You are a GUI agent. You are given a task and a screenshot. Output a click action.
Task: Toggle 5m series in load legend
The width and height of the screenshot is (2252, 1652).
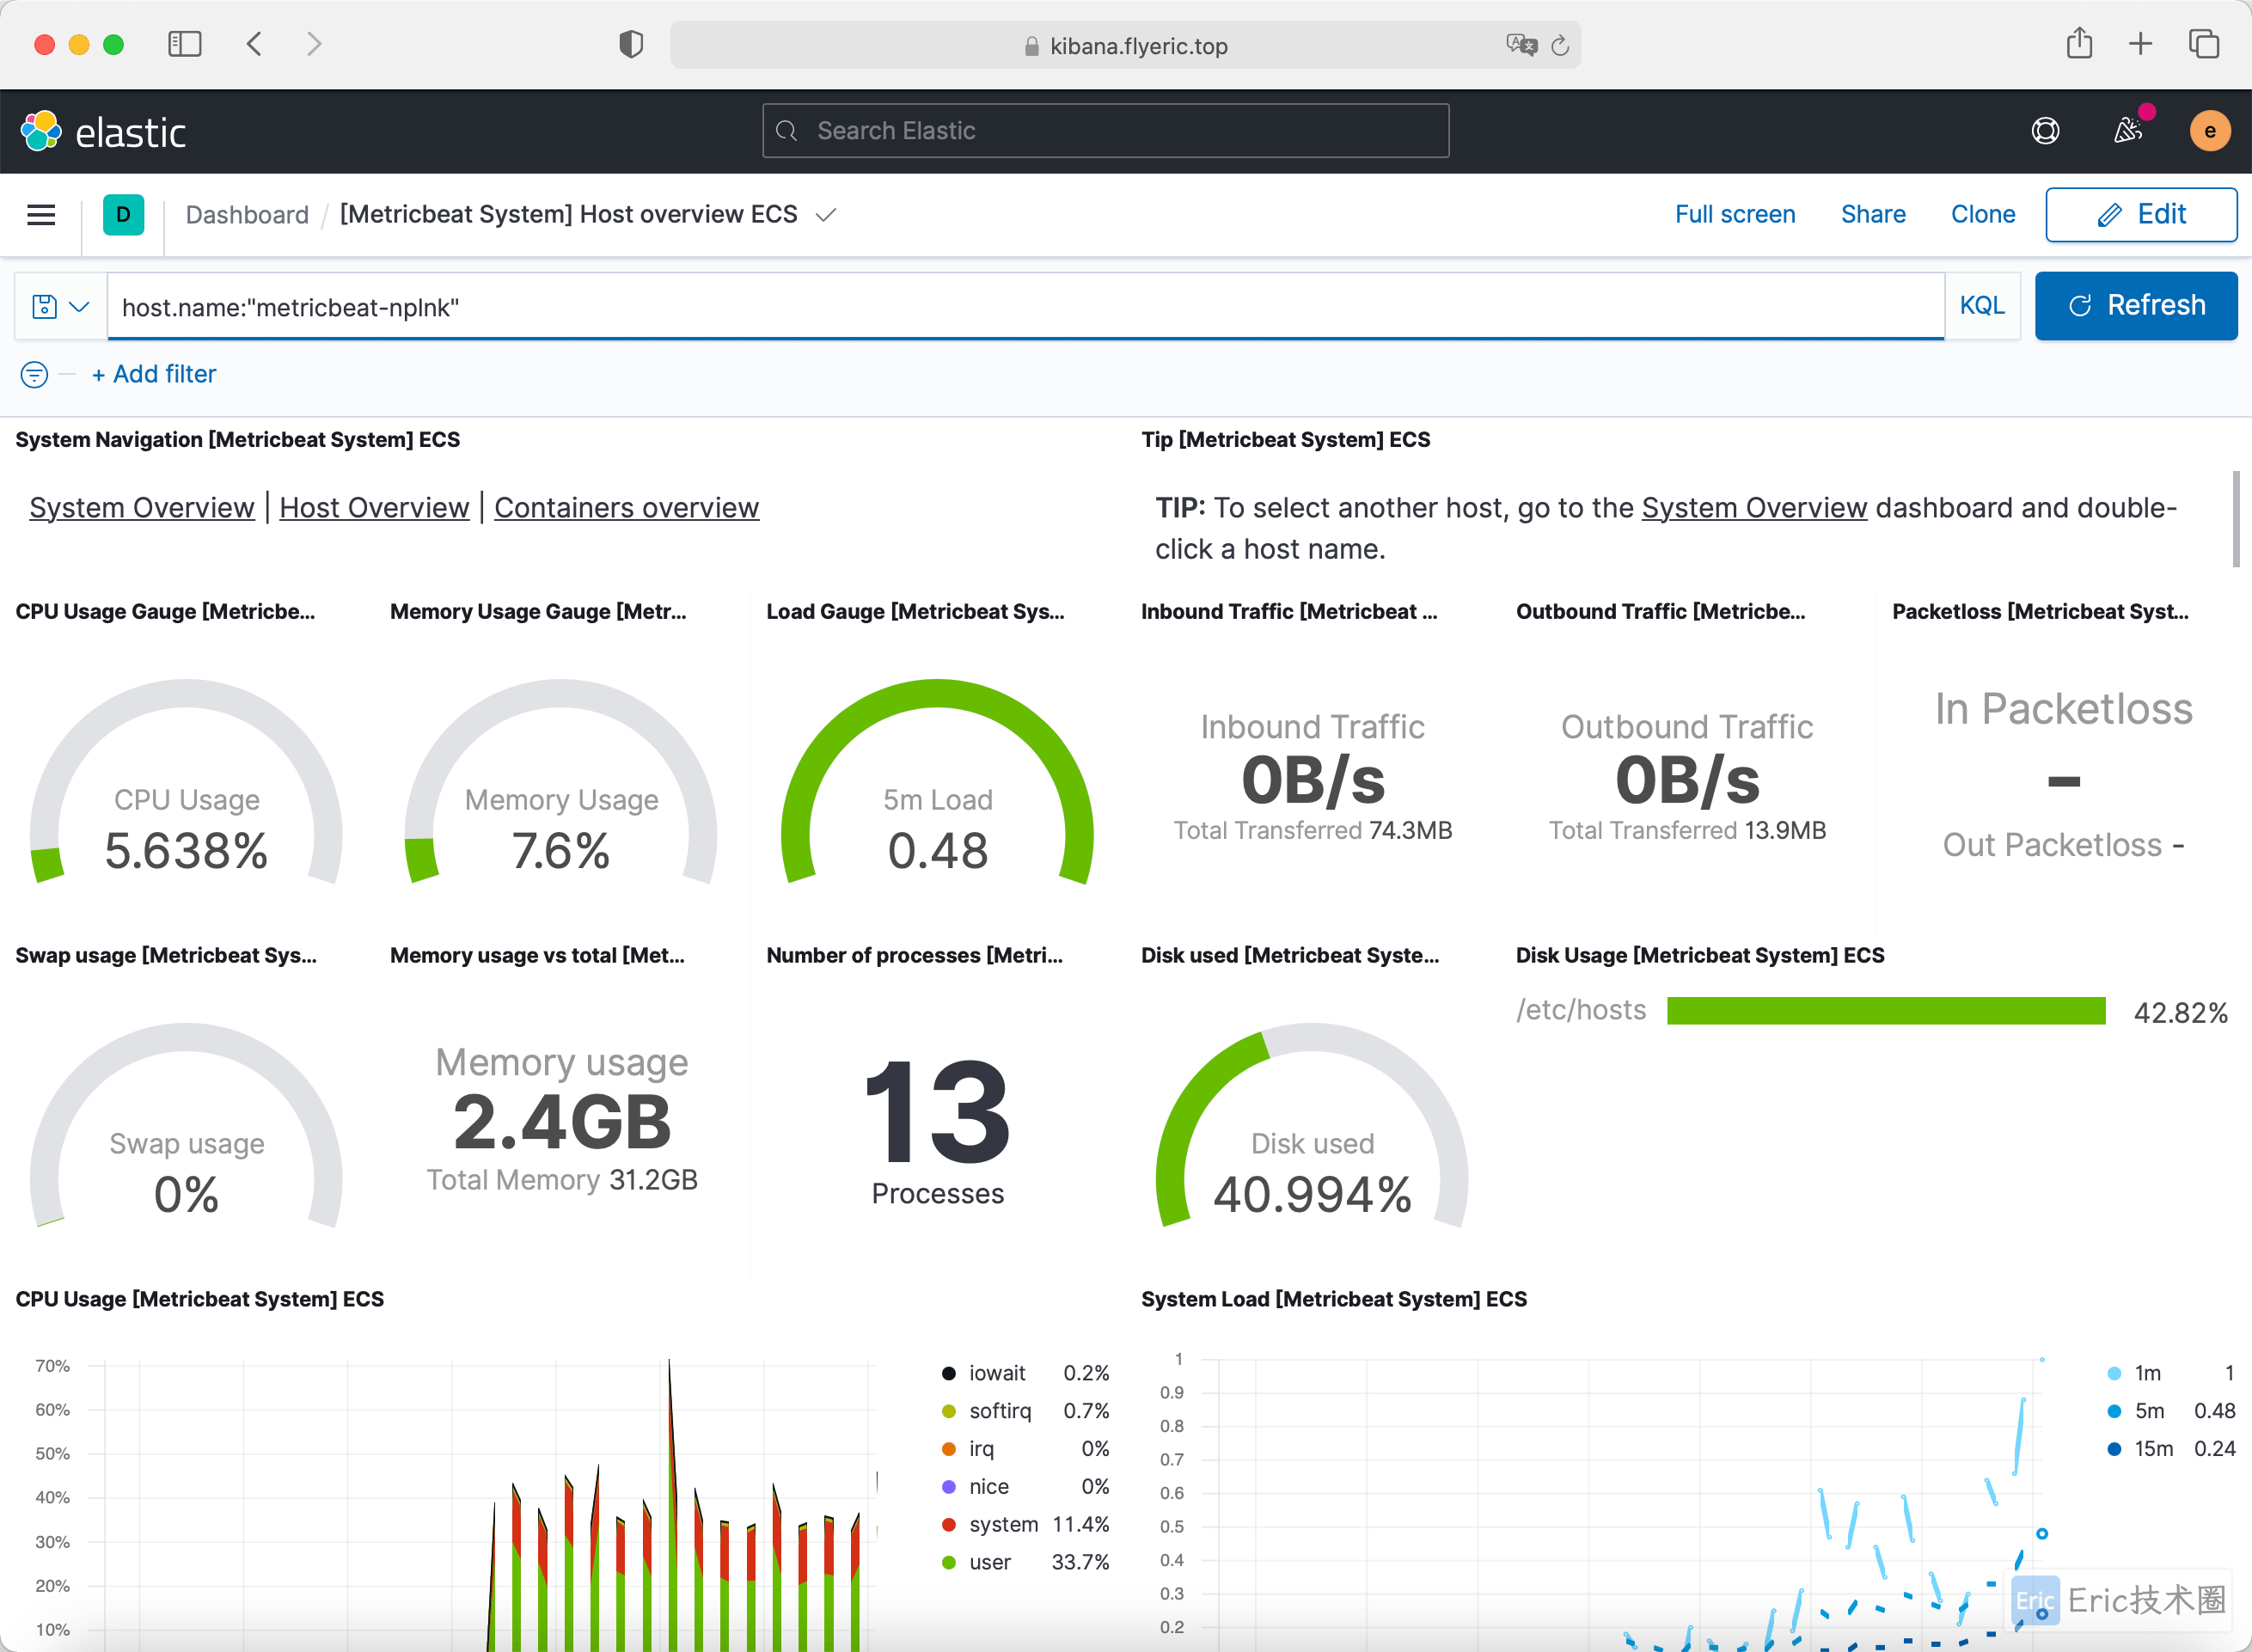click(2149, 1411)
